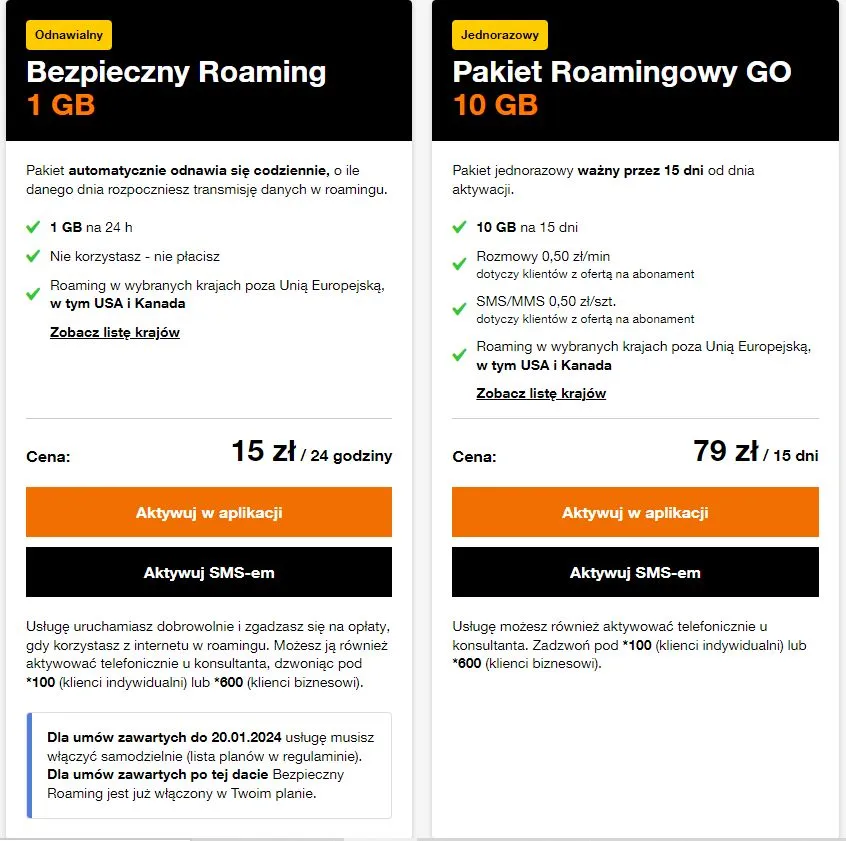Viewport: 846px width, 841px height.
Task: Click checkmark beside "SMS/MMS 0,50 zł/szt."
Action: point(459,309)
